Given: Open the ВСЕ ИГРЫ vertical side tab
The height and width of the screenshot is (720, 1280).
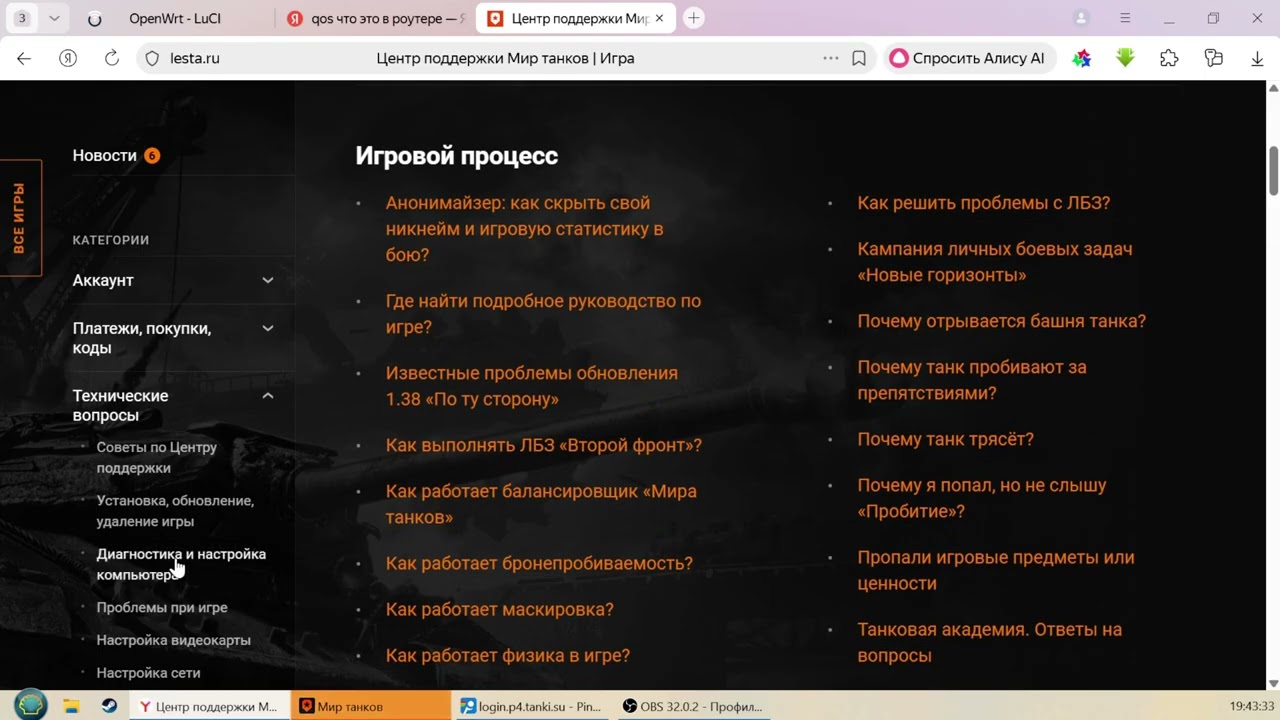Looking at the screenshot, I should point(20,217).
